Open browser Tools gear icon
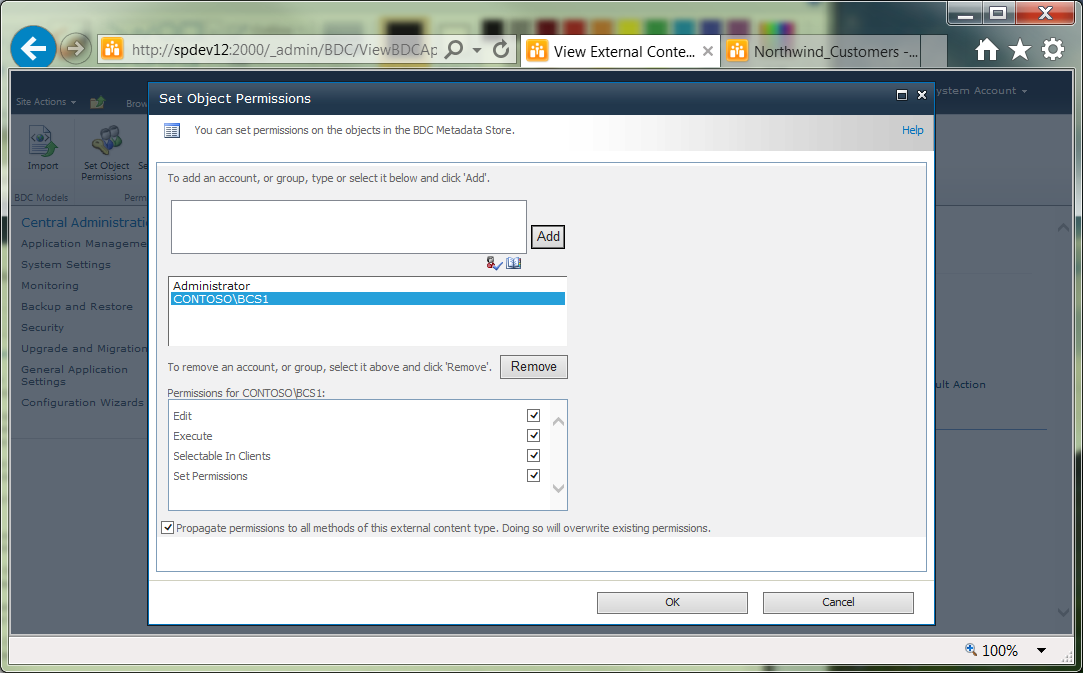 point(1053,50)
